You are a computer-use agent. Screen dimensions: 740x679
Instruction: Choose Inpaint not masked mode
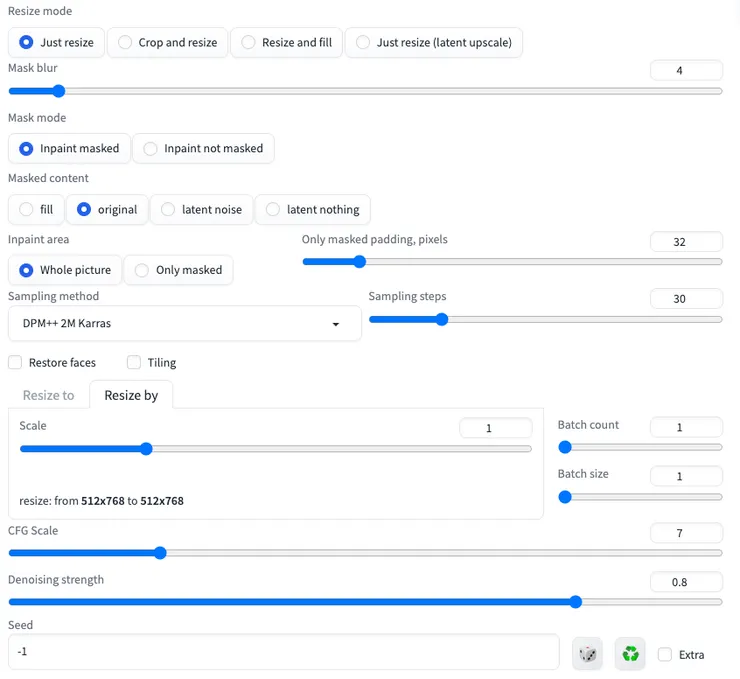203,148
